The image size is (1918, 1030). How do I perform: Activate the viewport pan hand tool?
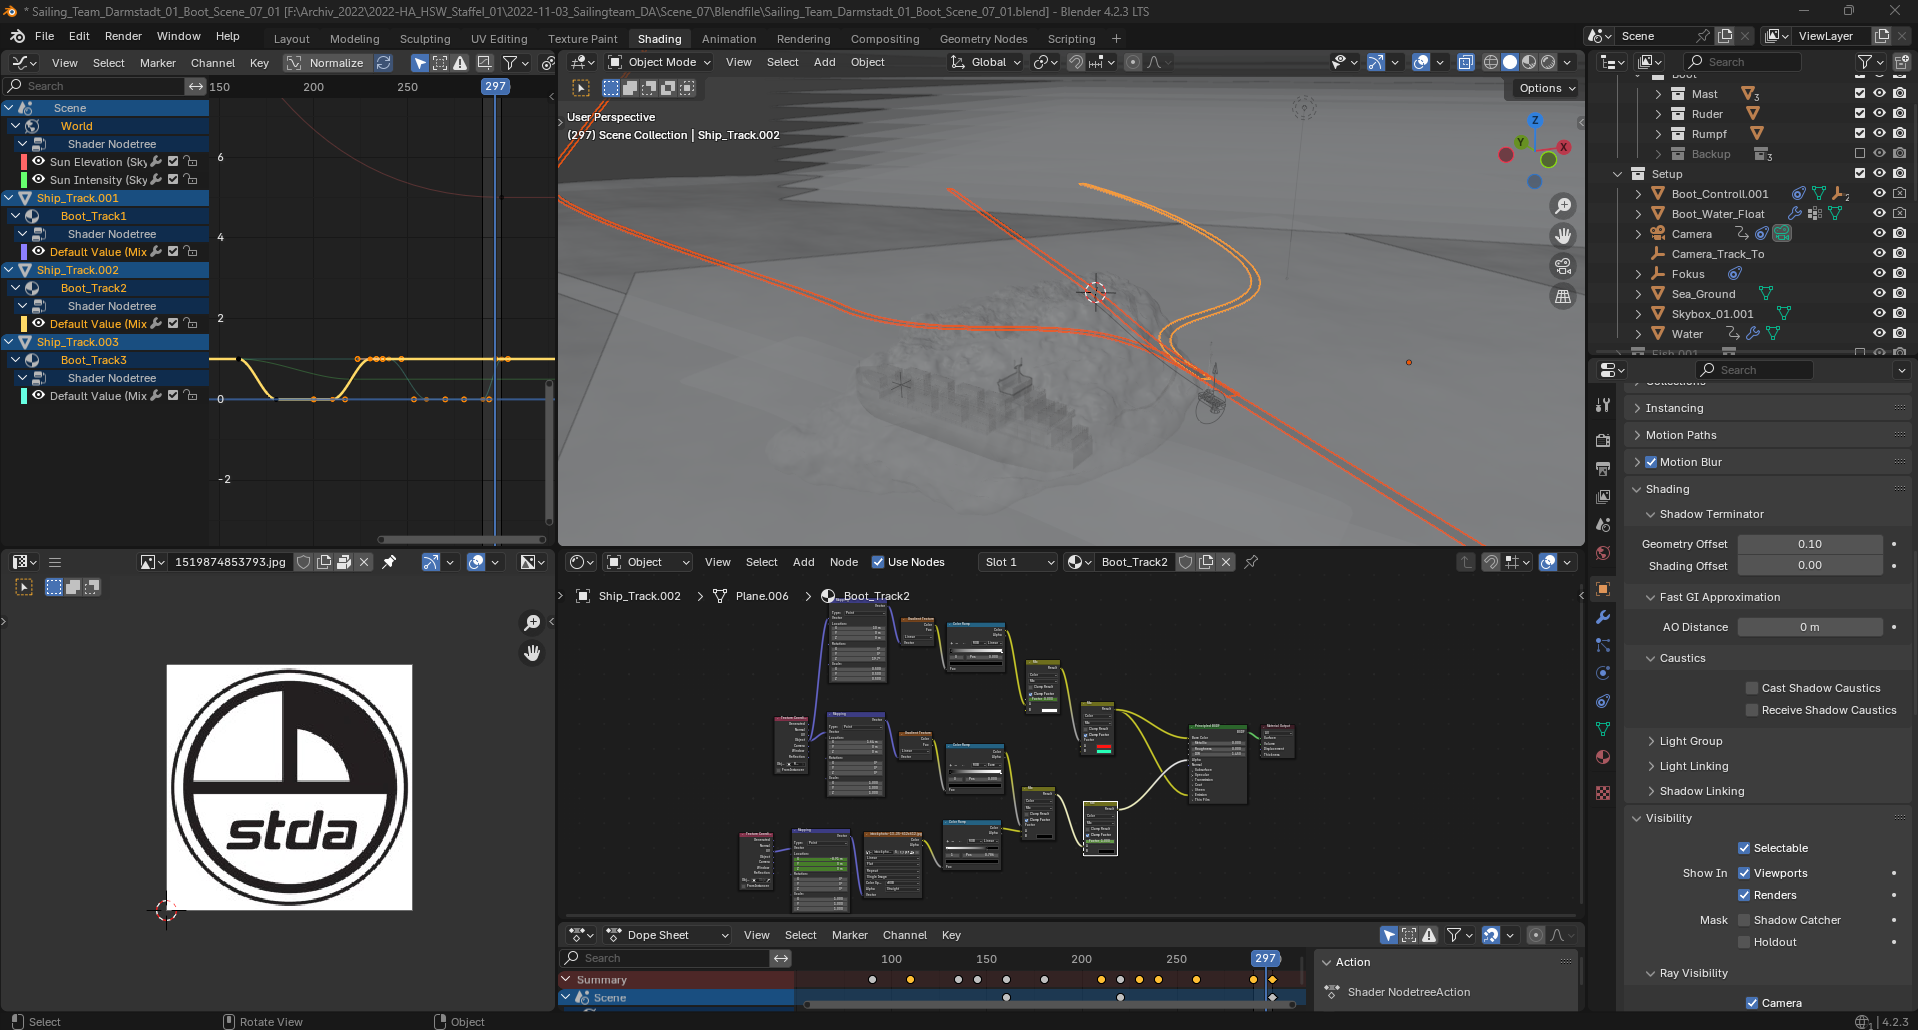[1562, 236]
